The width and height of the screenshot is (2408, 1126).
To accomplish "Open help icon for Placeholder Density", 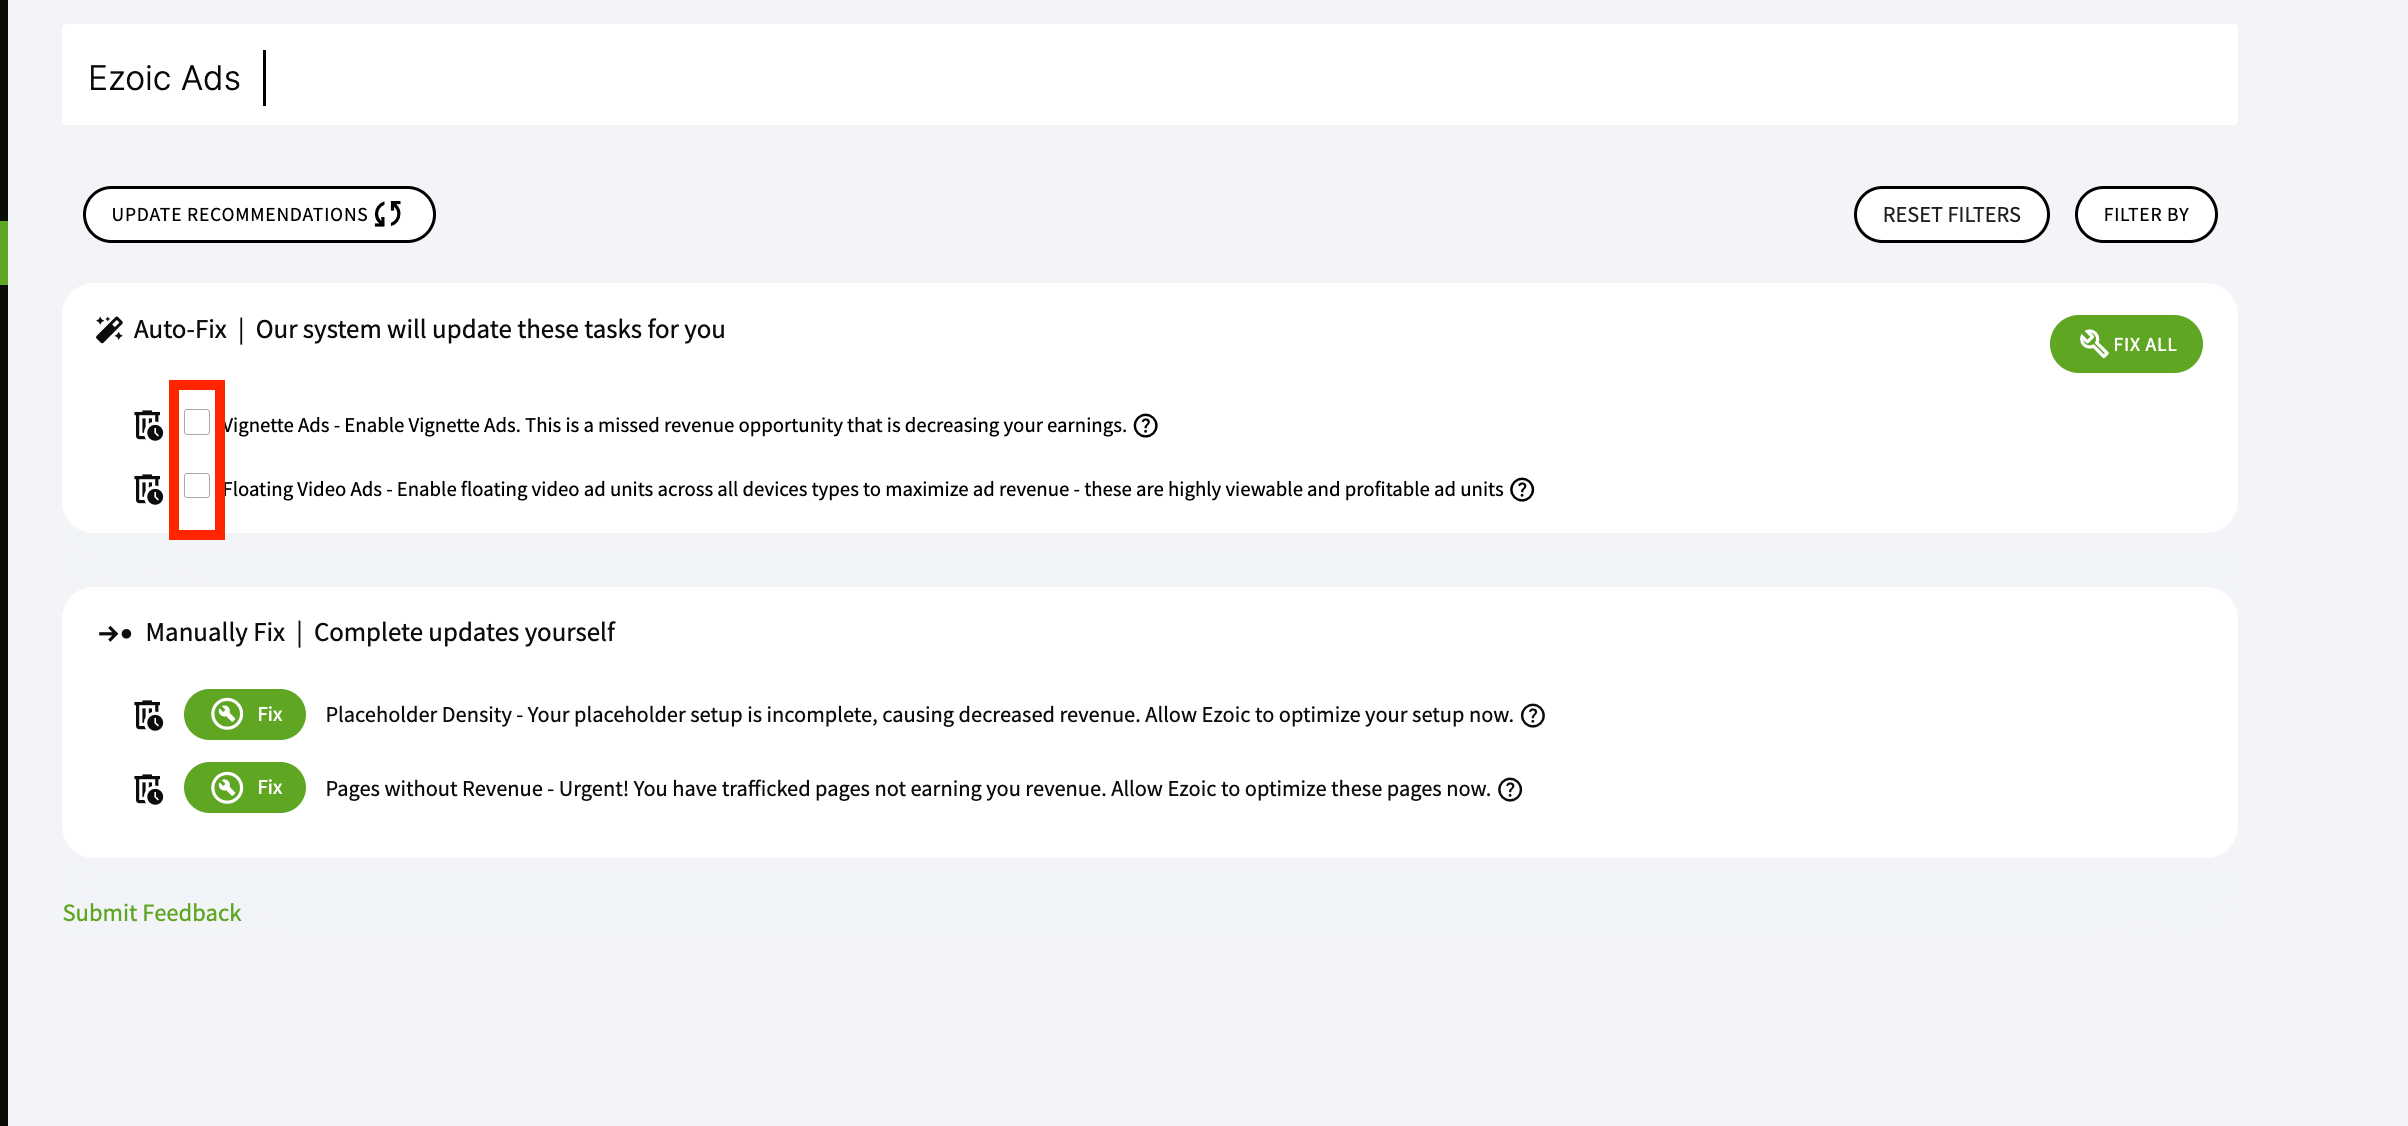I will coord(1533,716).
